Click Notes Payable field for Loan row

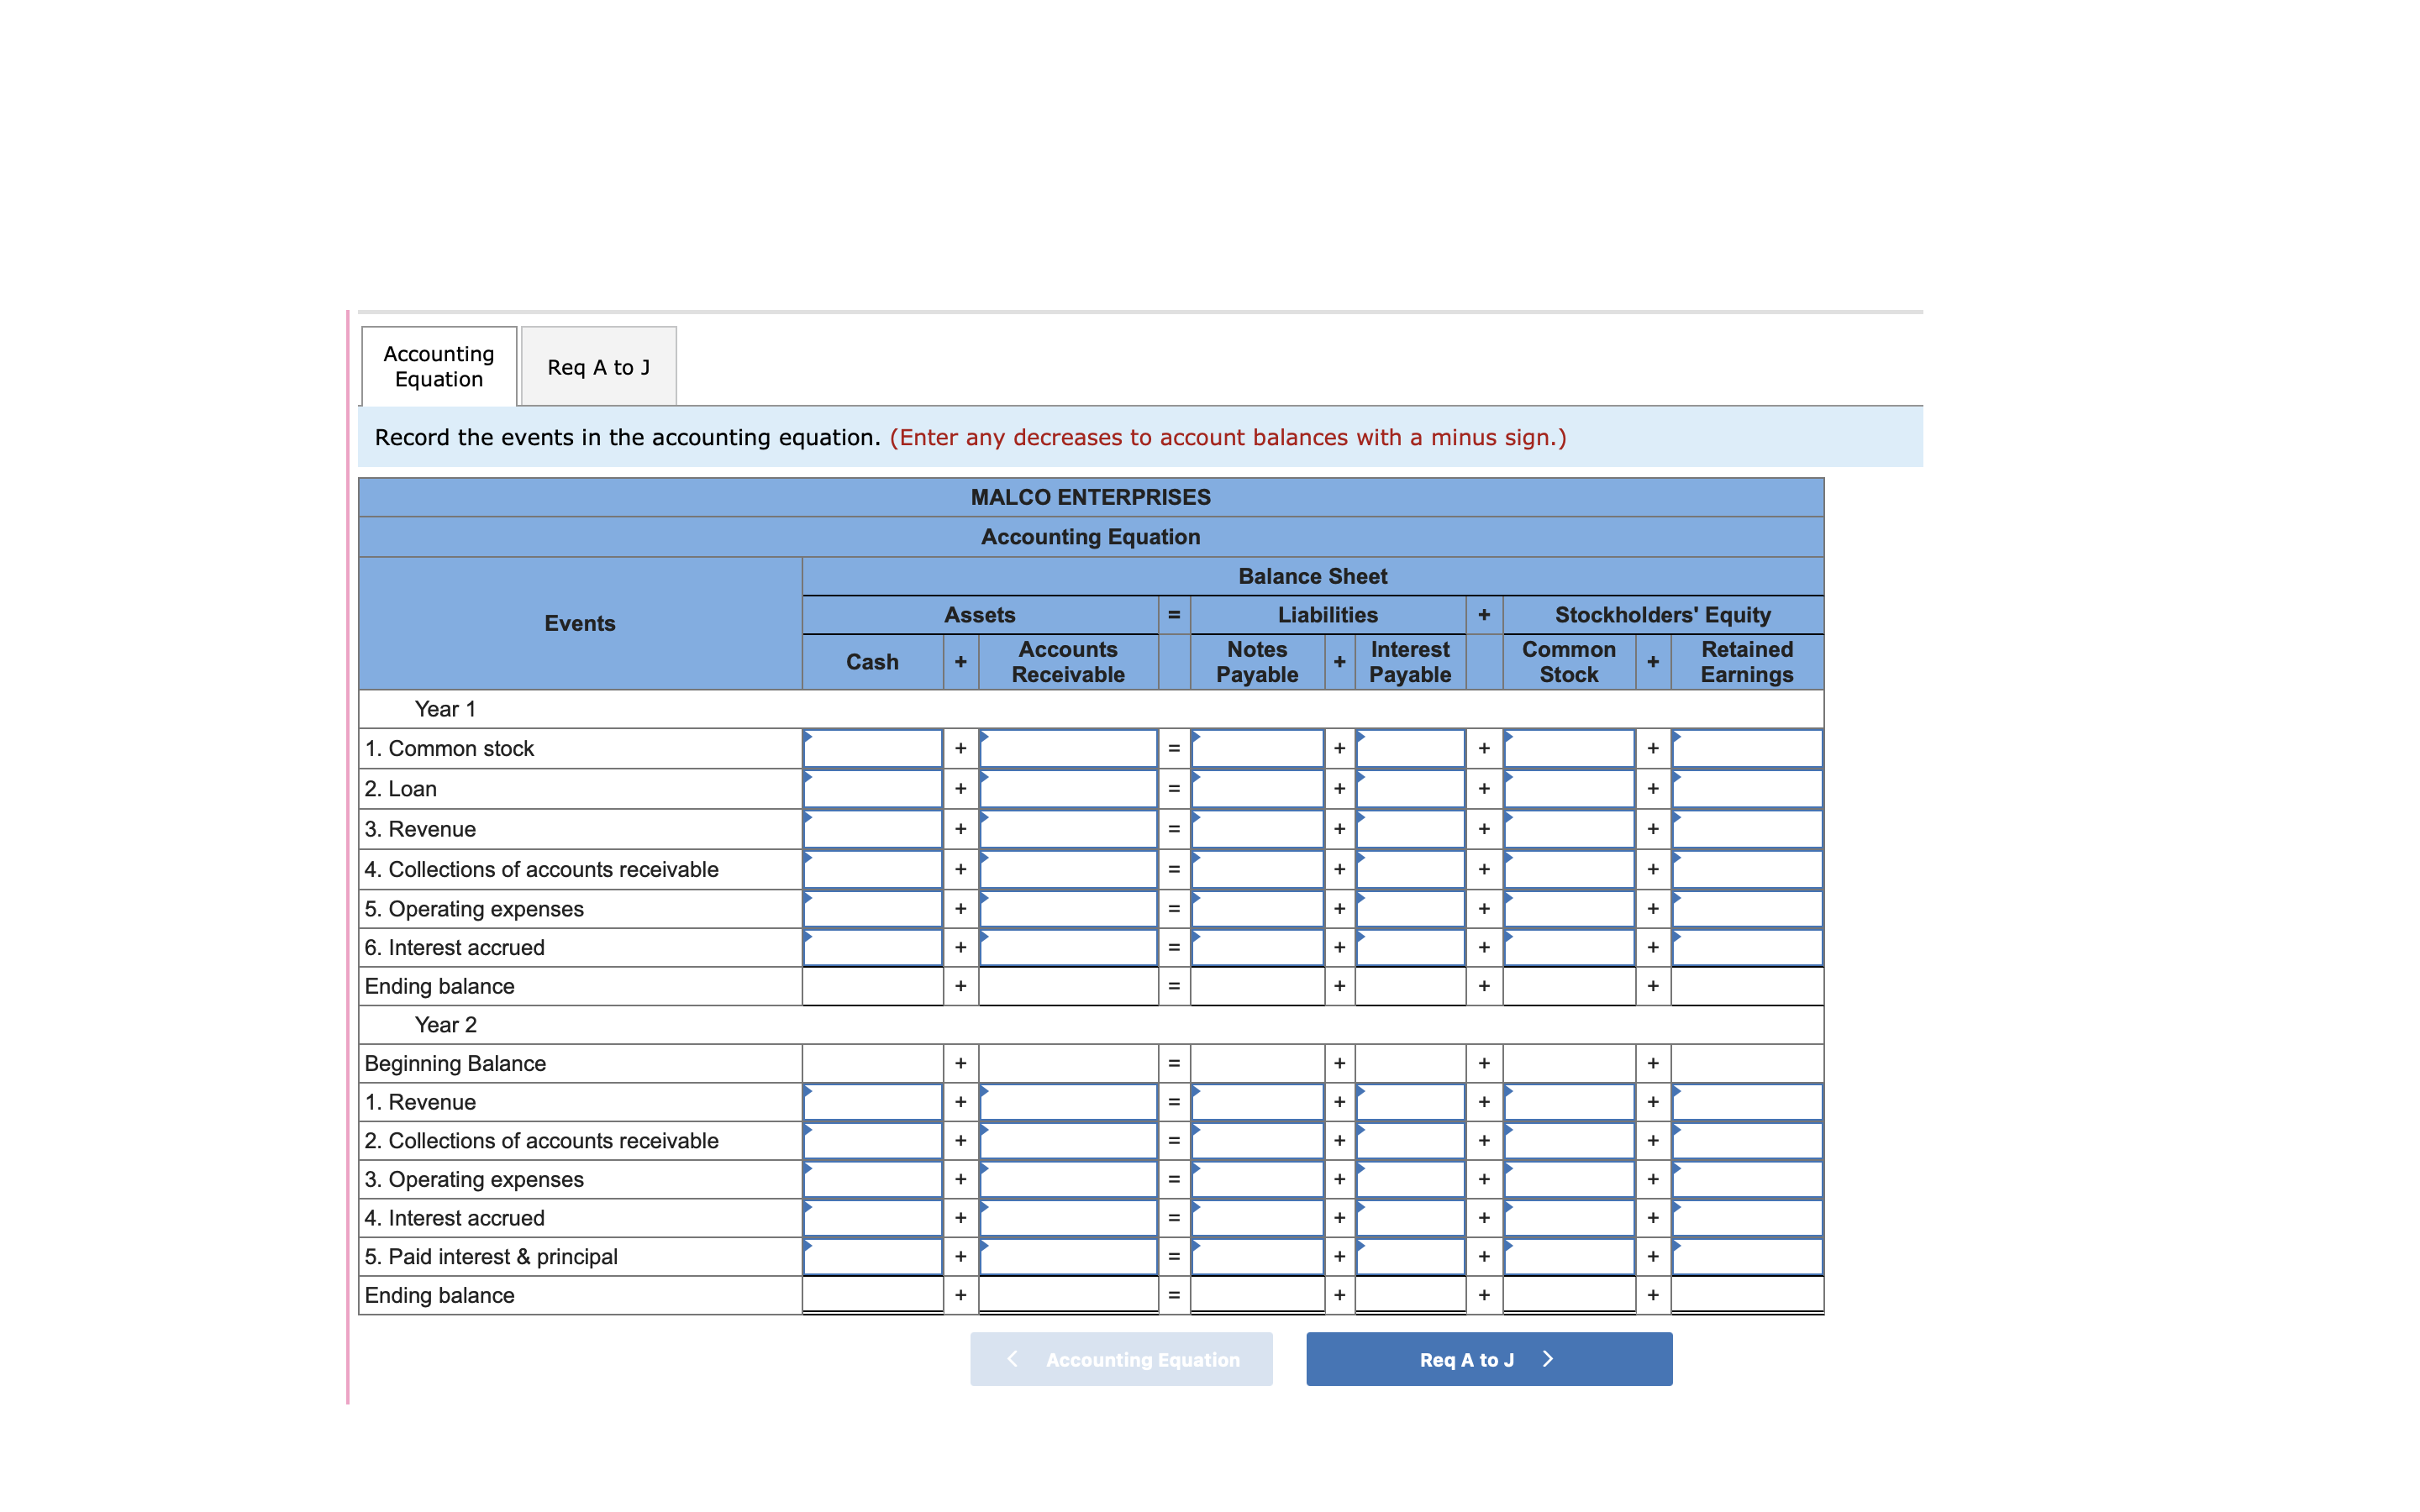pos(1257,789)
